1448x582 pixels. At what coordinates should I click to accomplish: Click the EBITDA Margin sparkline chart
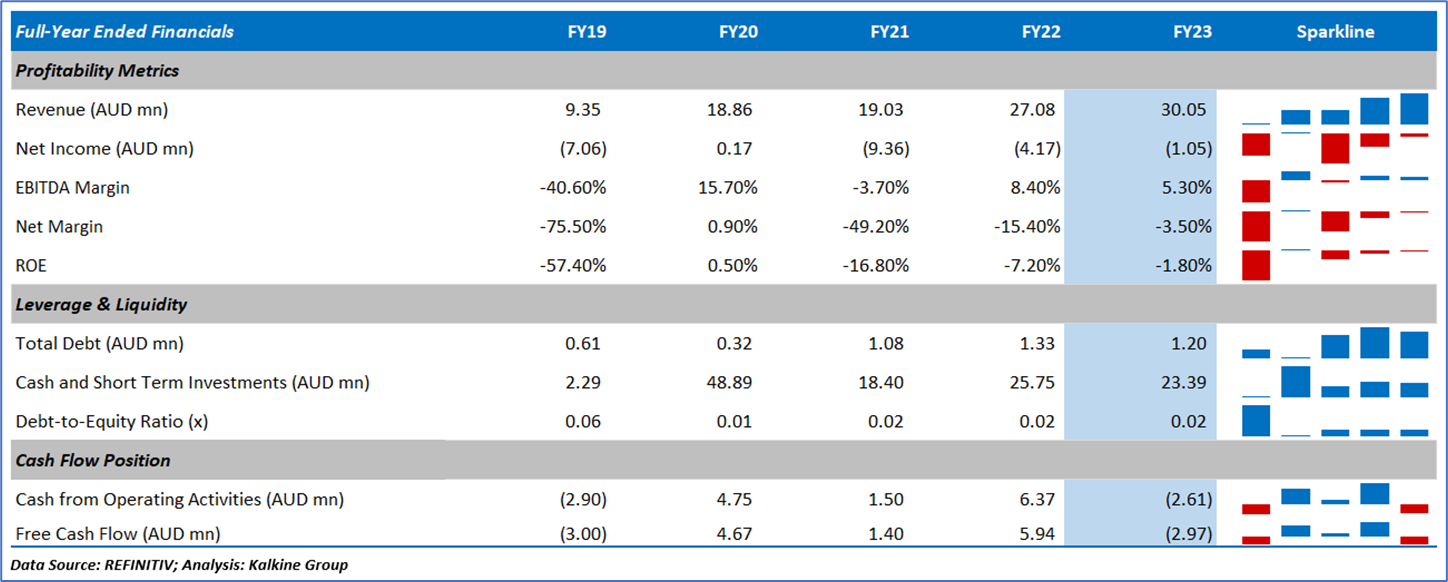pos(1335,187)
